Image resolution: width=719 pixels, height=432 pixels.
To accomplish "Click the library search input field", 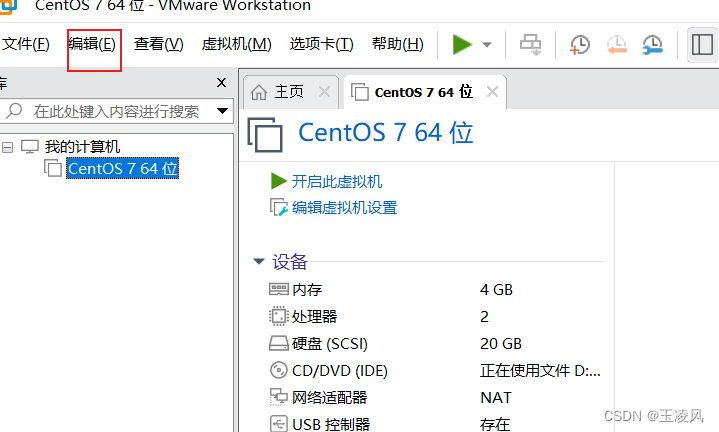I will coord(117,111).
